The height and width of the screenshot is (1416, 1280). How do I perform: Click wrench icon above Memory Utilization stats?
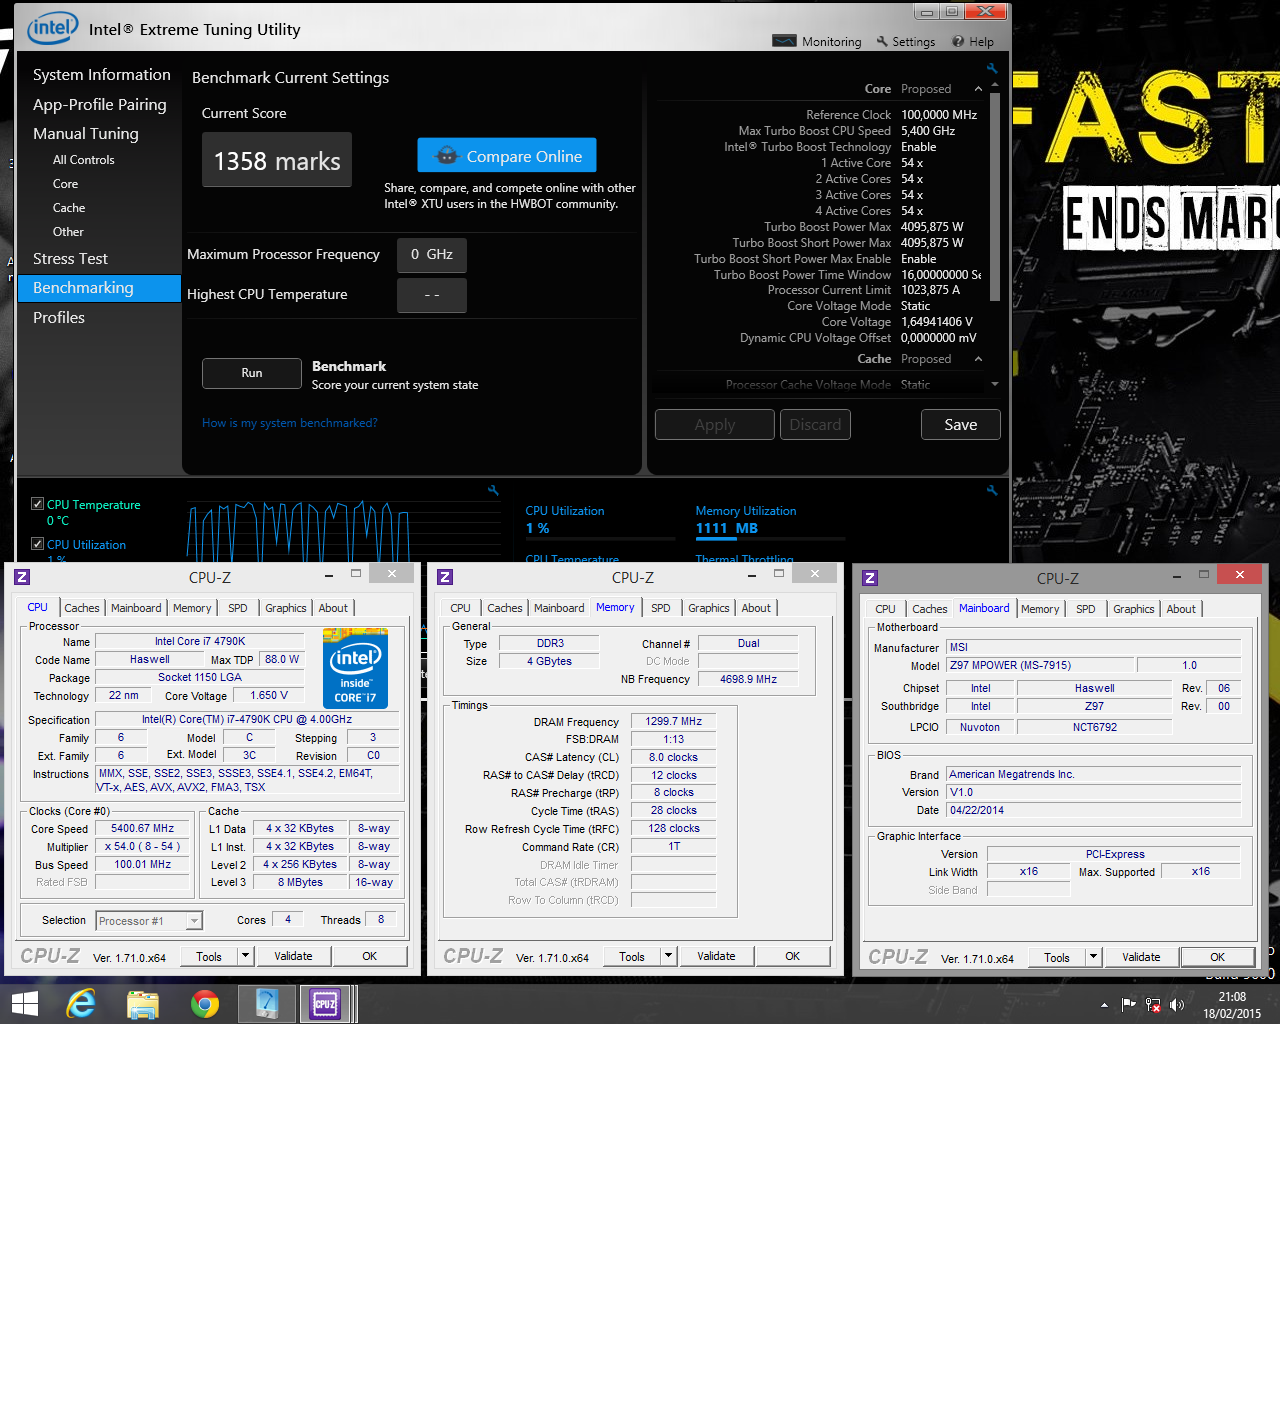click(x=992, y=491)
